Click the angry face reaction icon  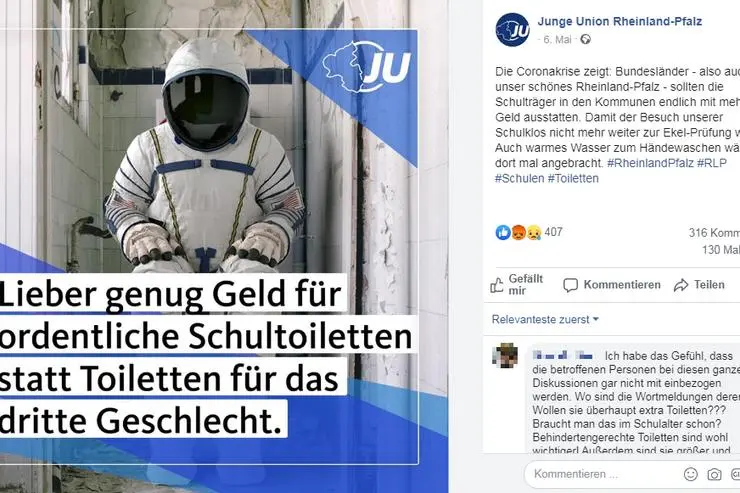518,232
